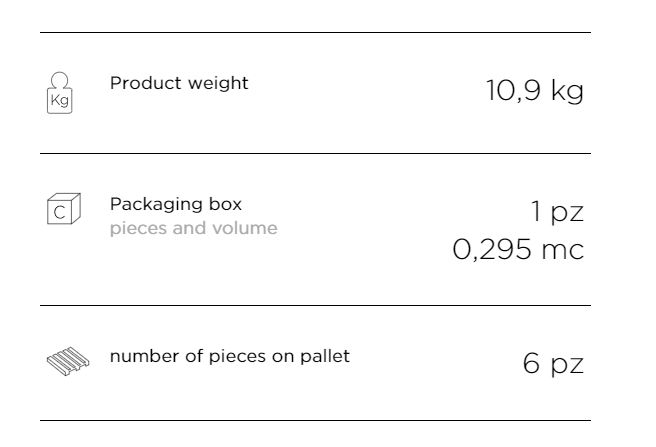Click divider line below Product weight row

pyautogui.click(x=315, y=153)
